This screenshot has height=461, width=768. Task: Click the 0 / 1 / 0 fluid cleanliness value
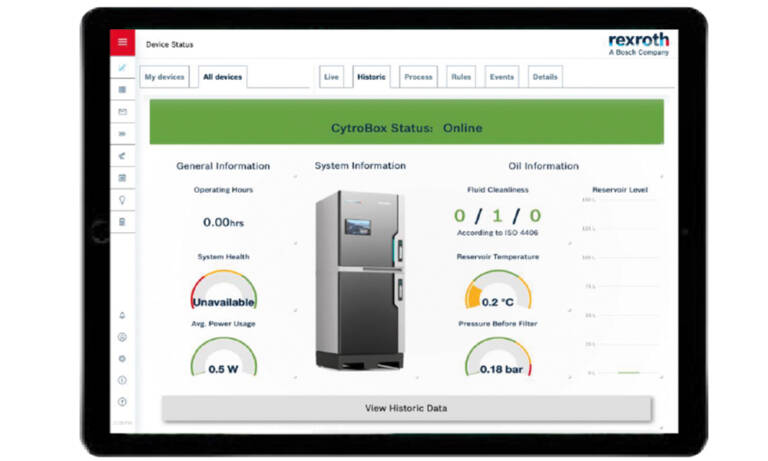498,216
